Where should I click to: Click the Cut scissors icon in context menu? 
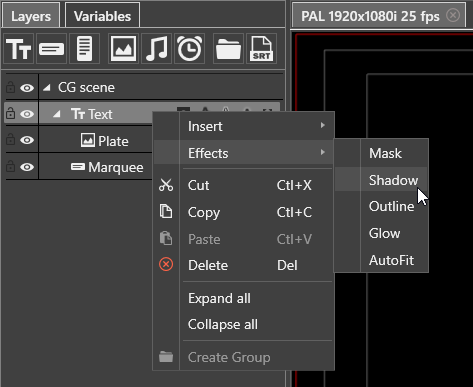coord(166,185)
